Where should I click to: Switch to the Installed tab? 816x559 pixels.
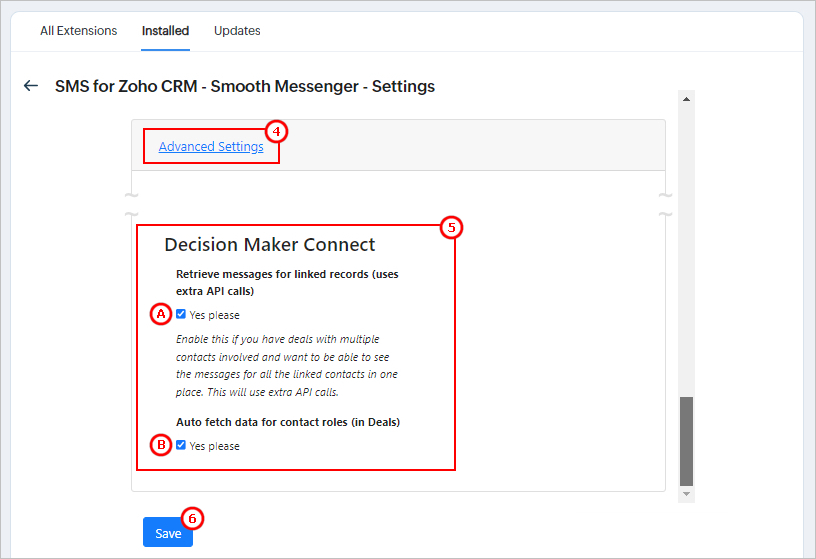[165, 31]
